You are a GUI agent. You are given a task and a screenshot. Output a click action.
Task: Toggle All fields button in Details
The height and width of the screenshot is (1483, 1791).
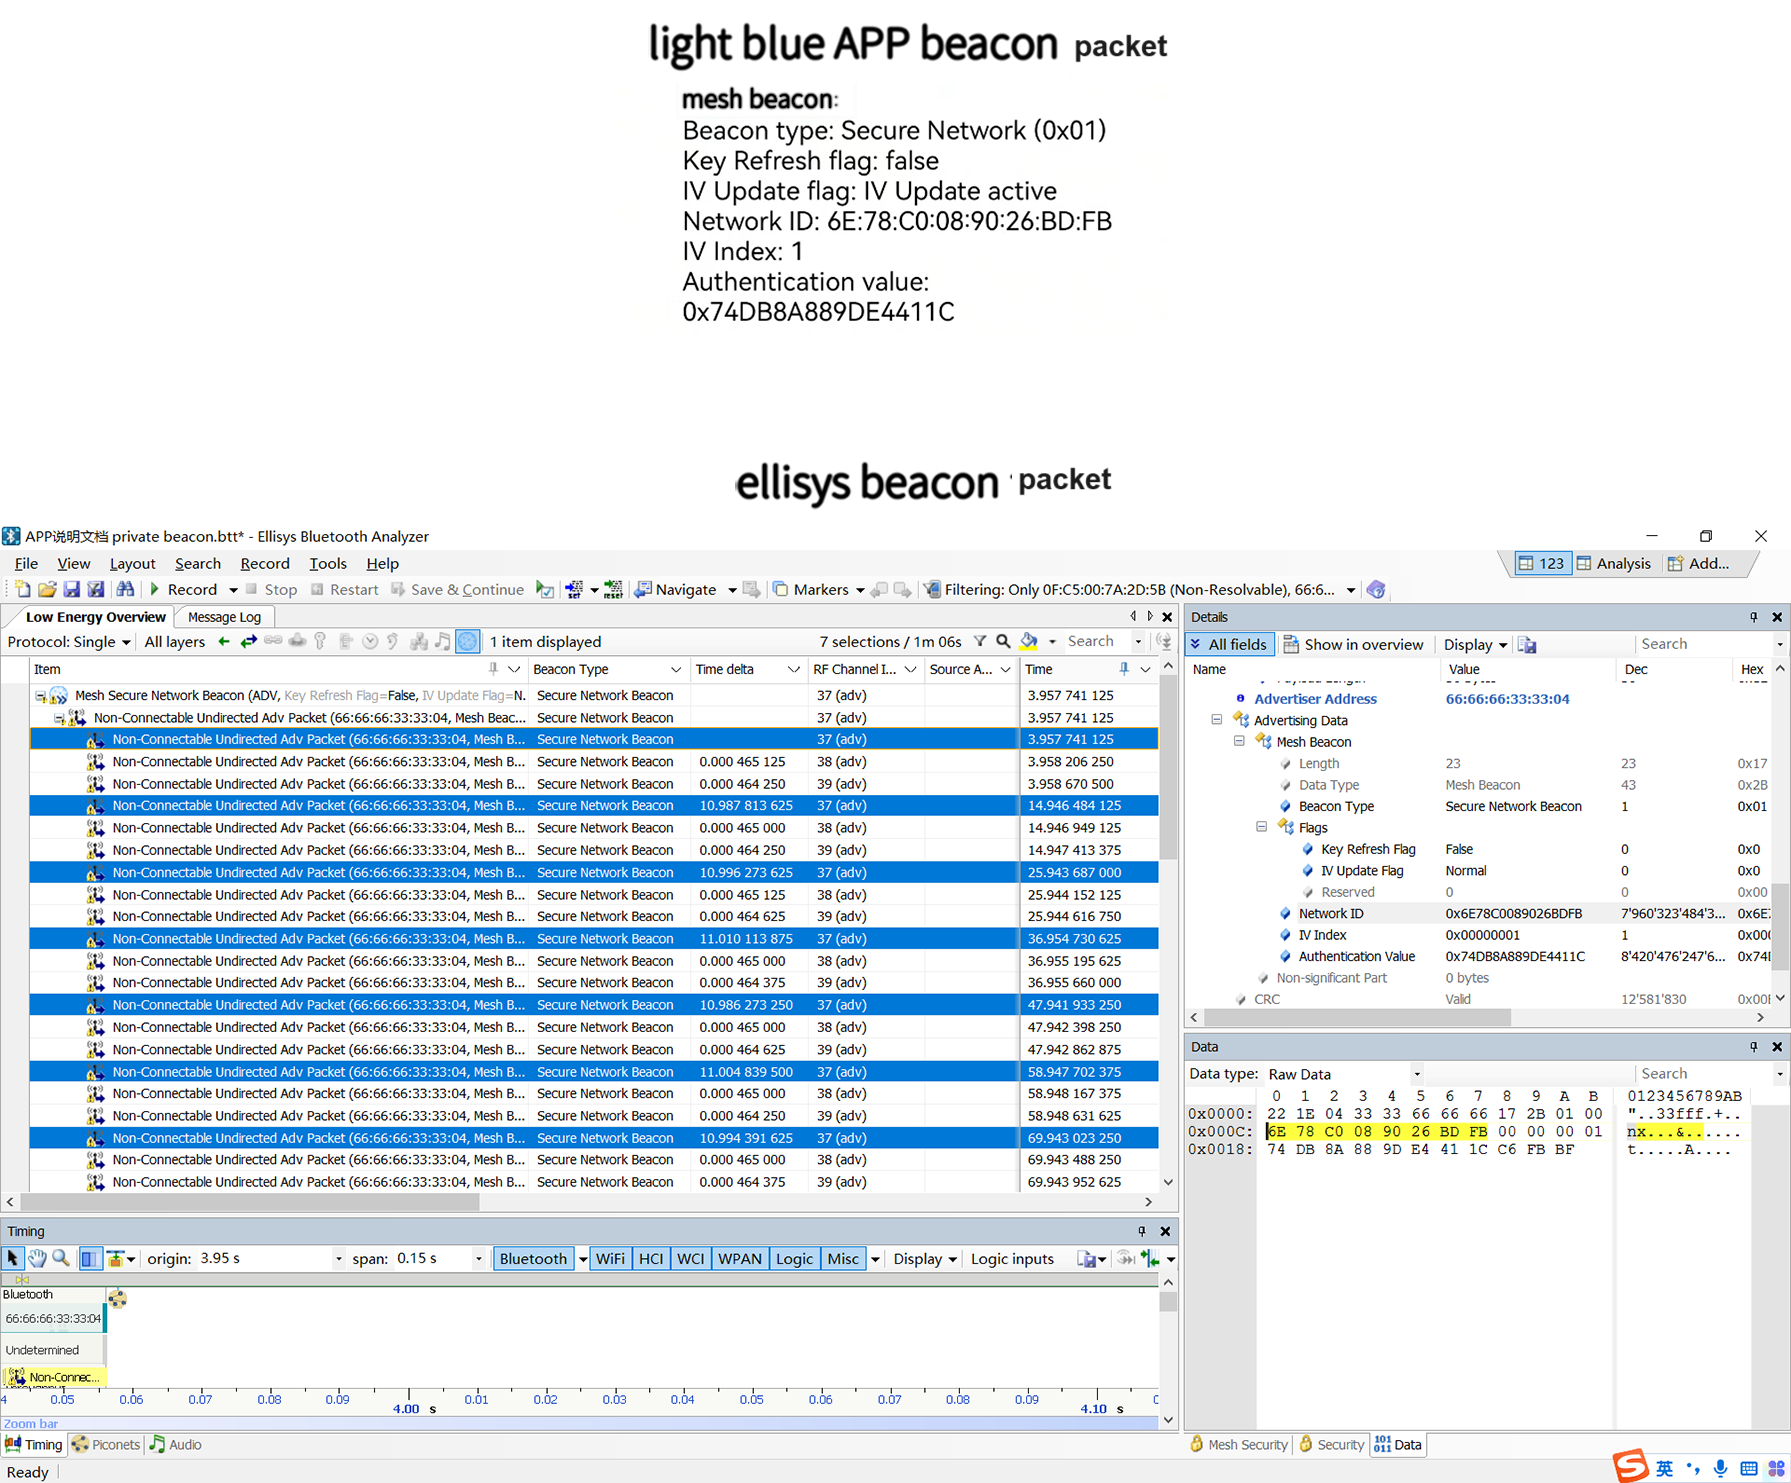[x=1229, y=645]
